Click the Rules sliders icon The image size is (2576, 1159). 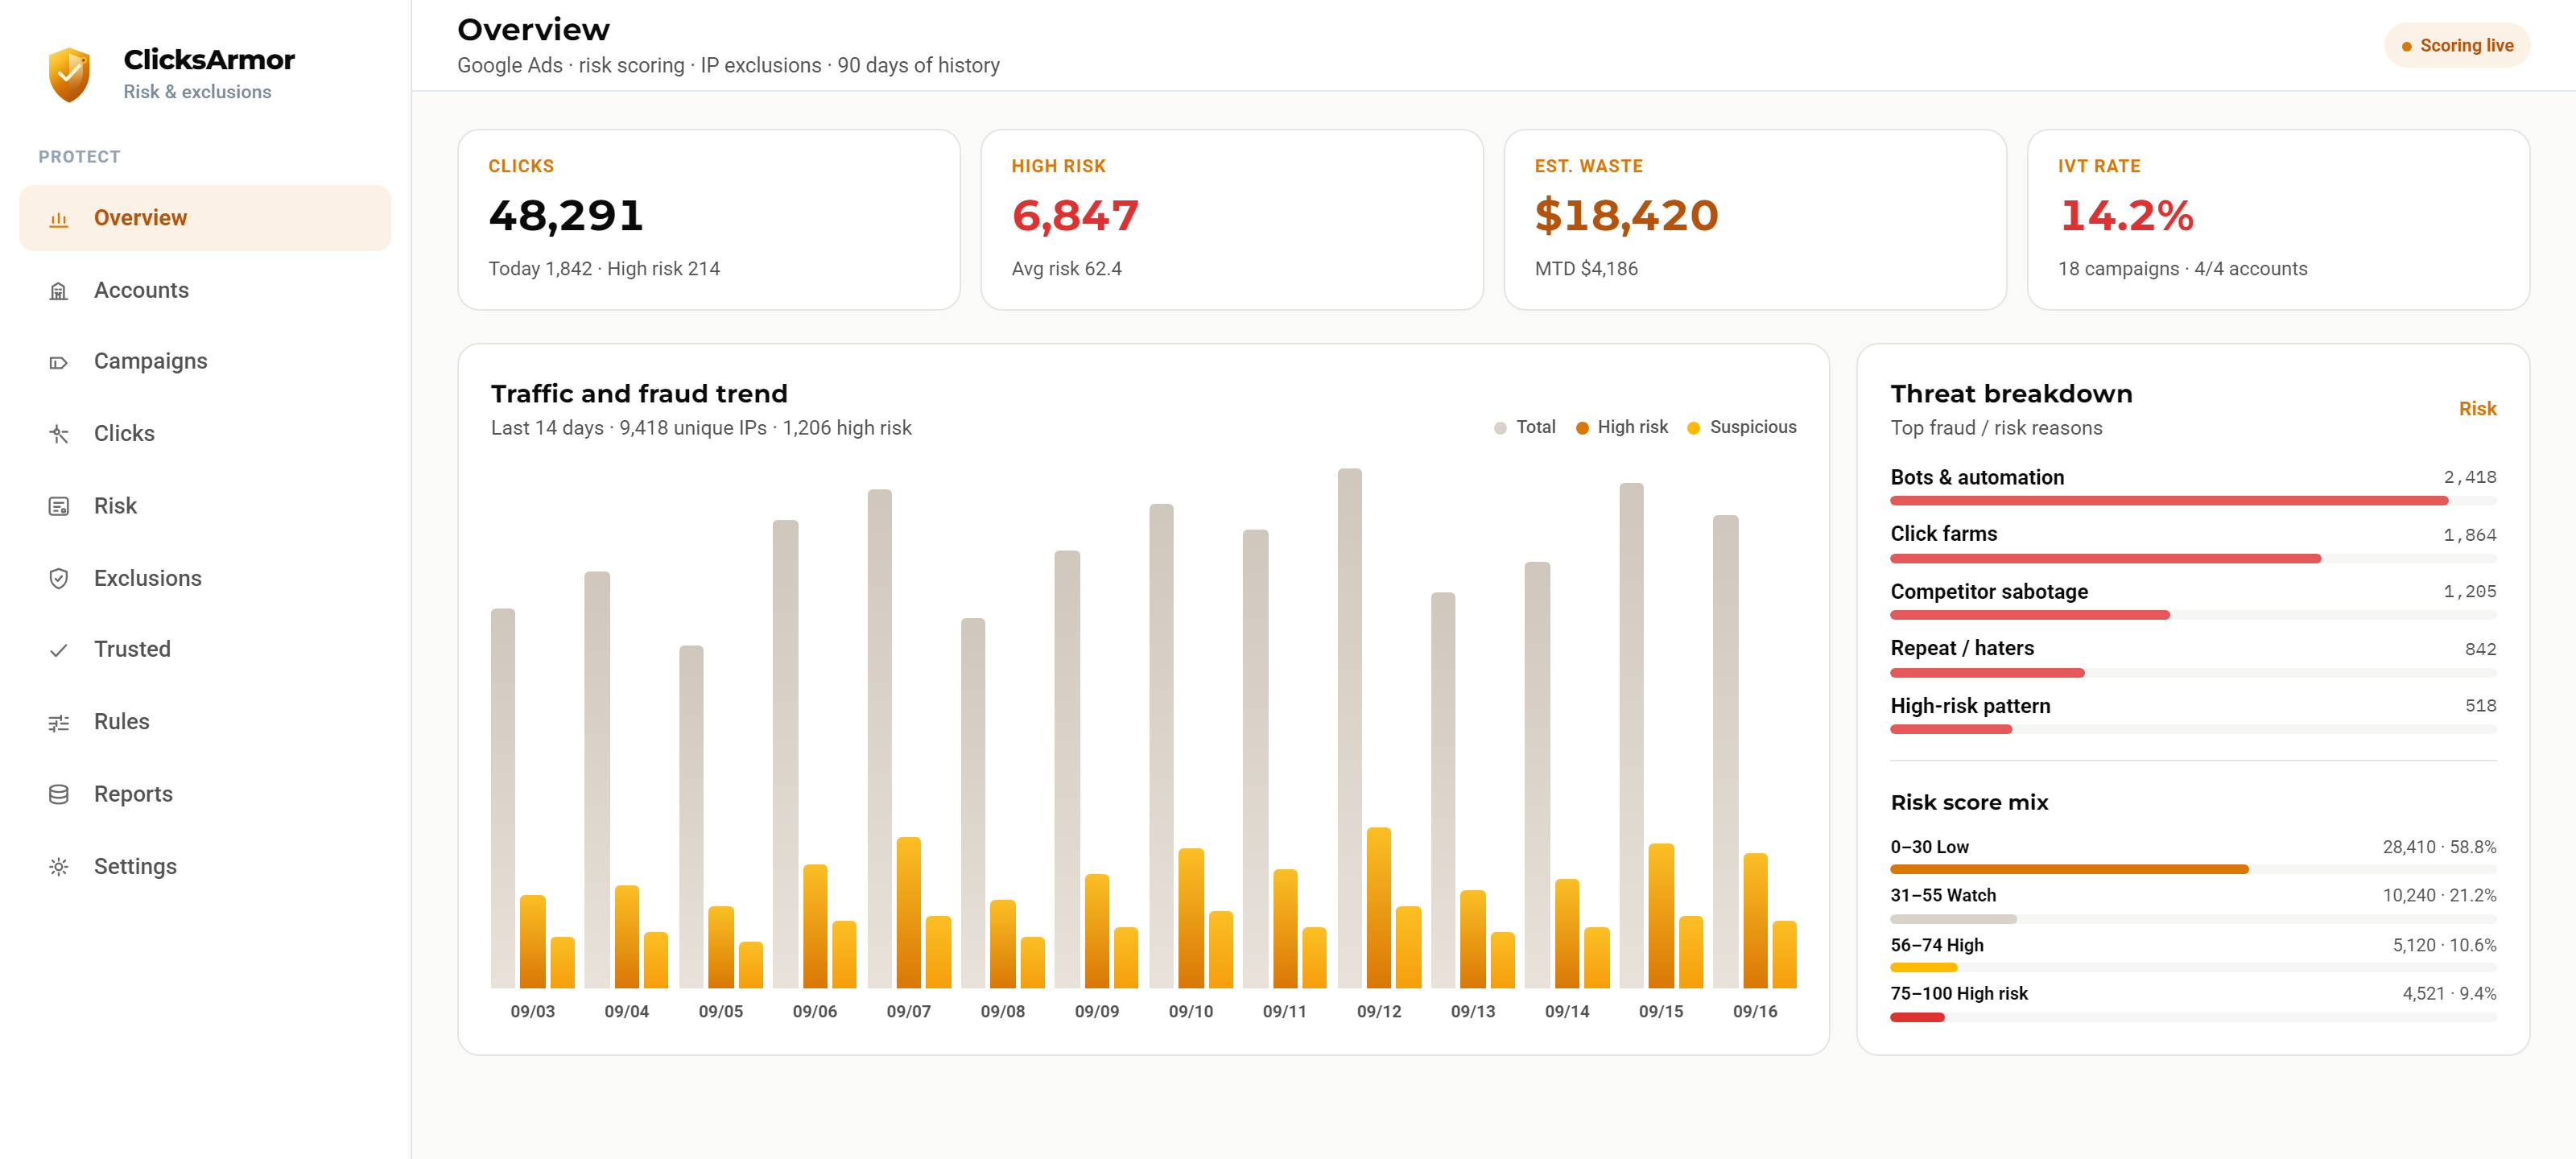click(59, 722)
